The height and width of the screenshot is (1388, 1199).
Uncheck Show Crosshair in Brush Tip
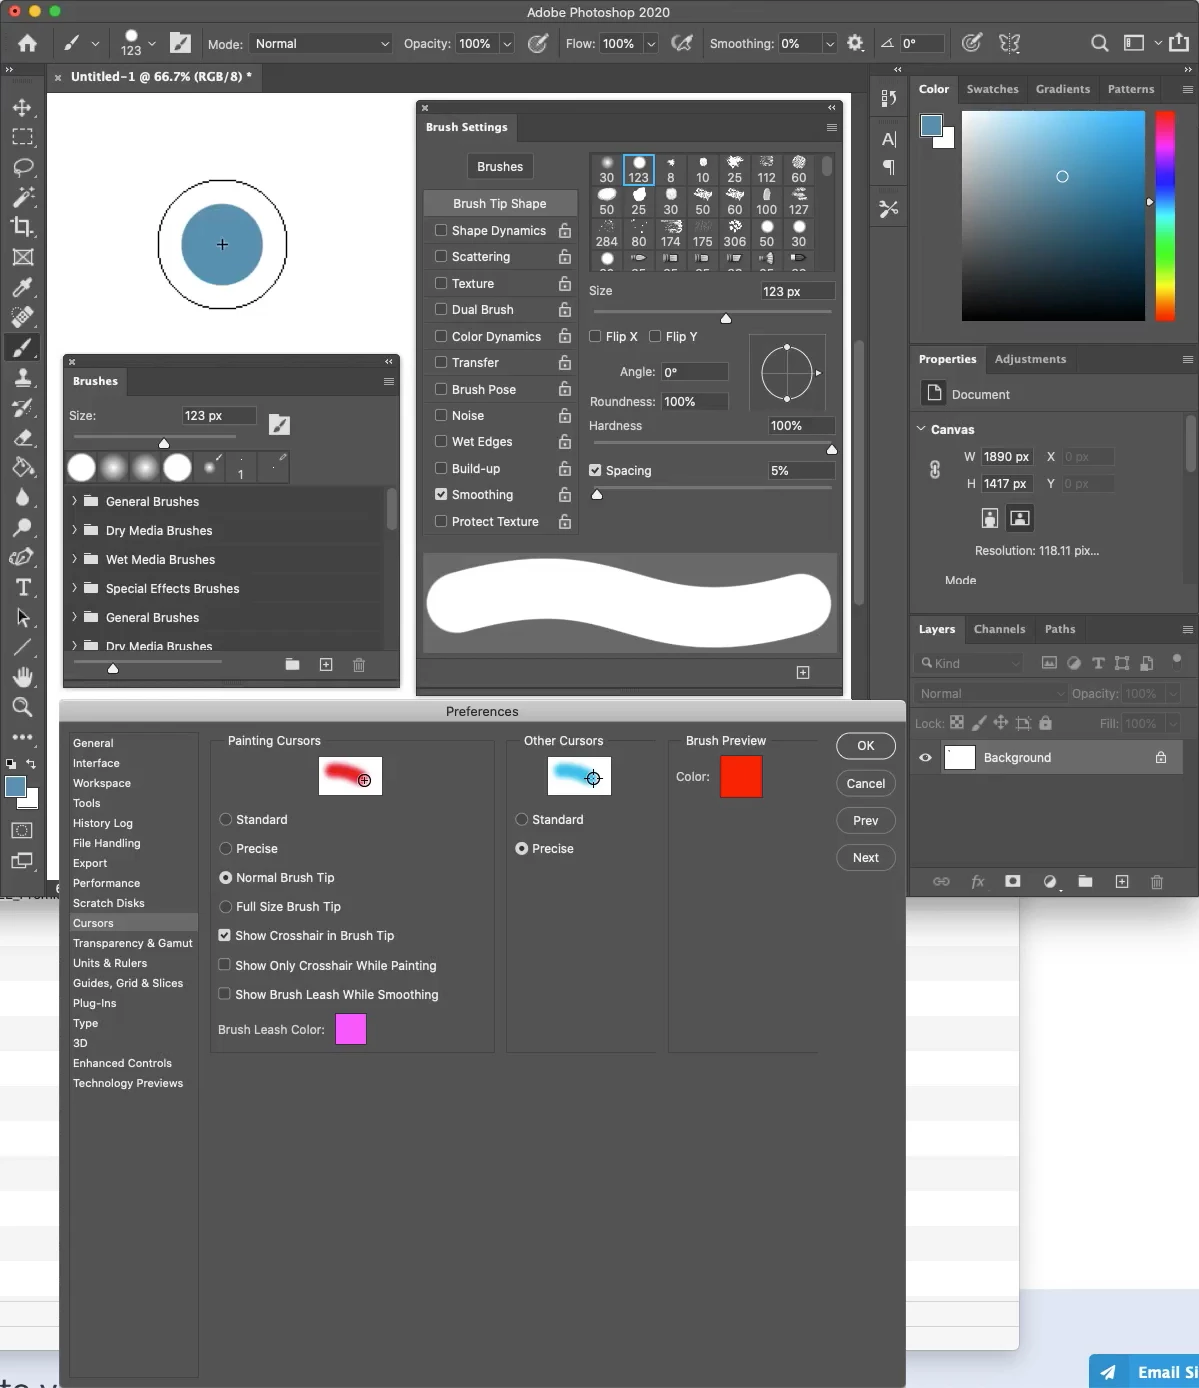[224, 935]
